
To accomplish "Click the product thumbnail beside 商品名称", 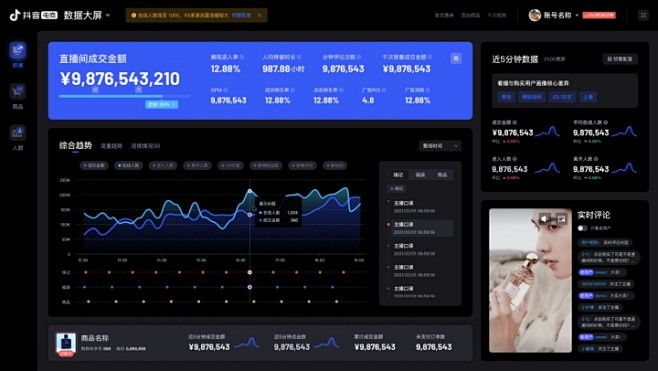I will pyautogui.click(x=66, y=345).
